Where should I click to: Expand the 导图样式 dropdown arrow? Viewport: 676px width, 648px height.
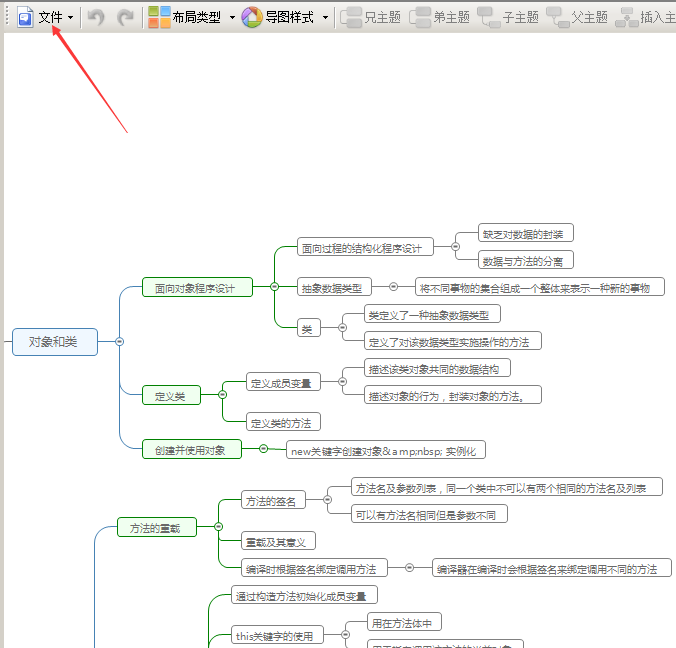[325, 17]
